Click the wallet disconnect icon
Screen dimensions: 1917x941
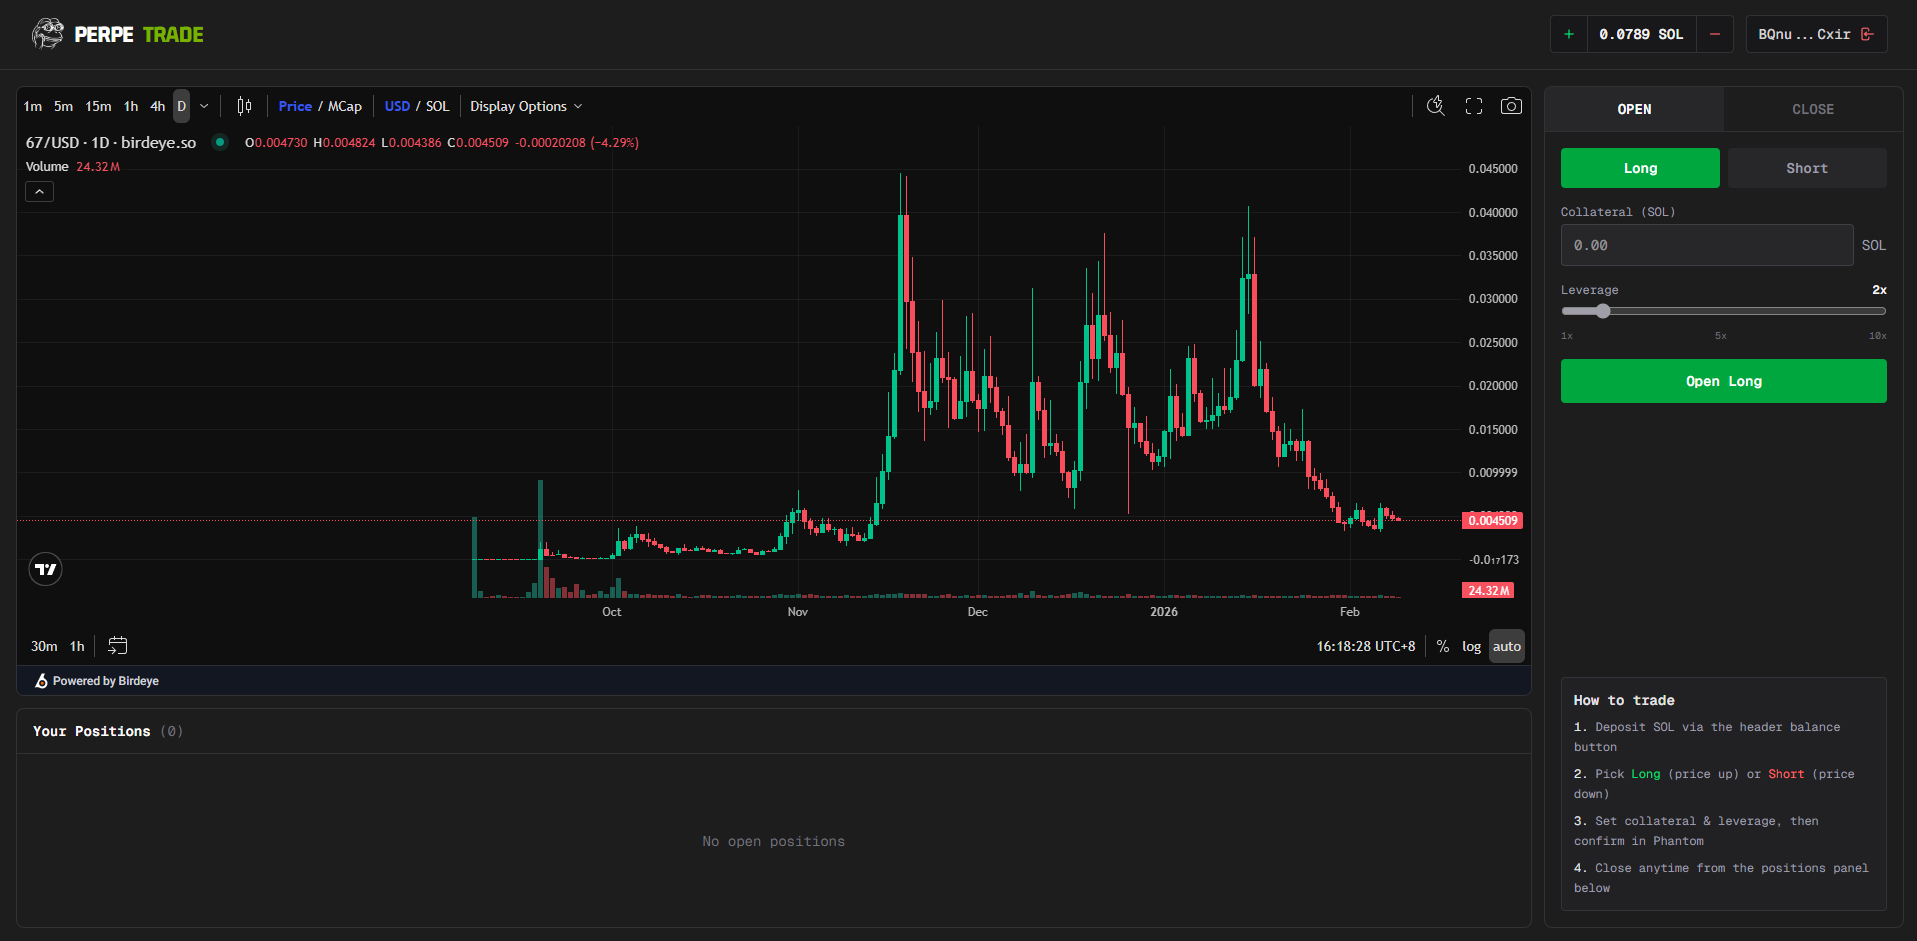tap(1867, 34)
